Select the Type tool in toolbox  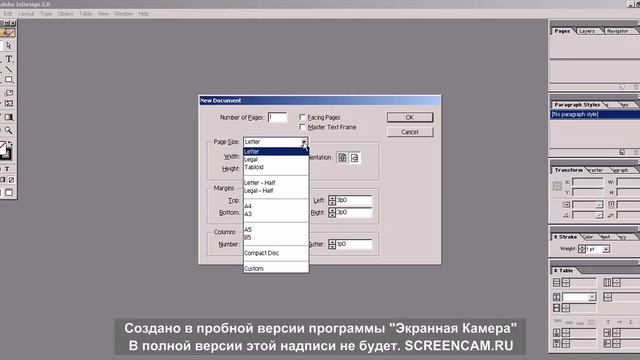9,59
